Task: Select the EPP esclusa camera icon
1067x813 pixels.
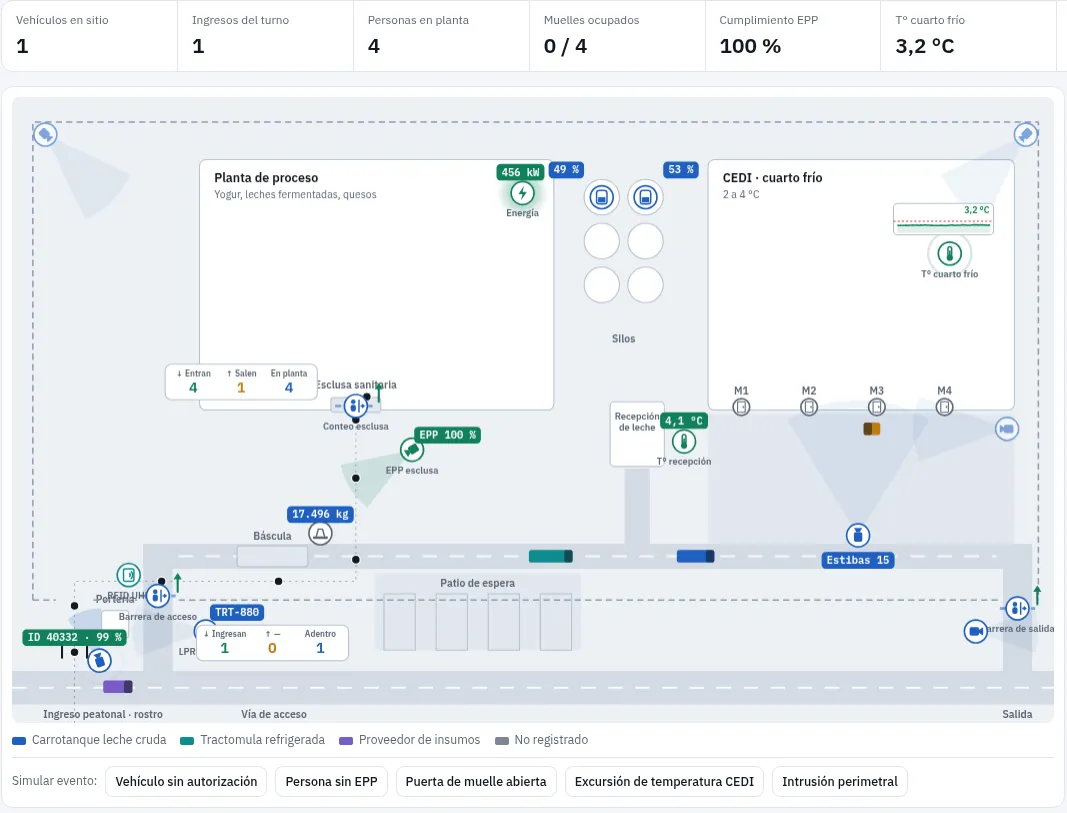Action: (x=412, y=450)
